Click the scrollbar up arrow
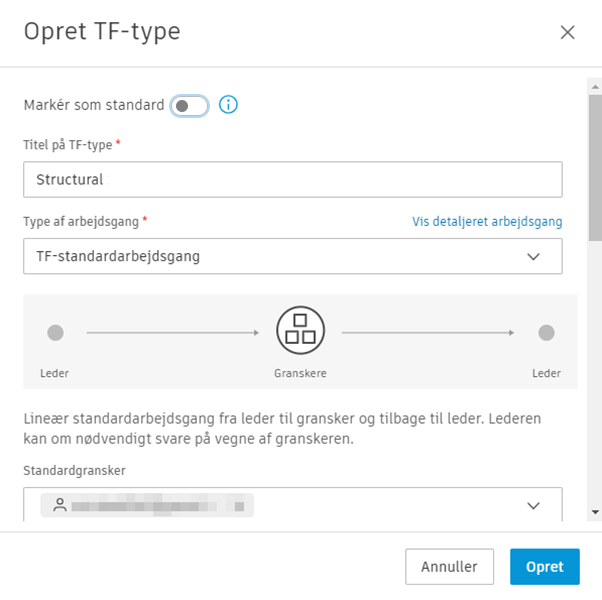 point(595,87)
